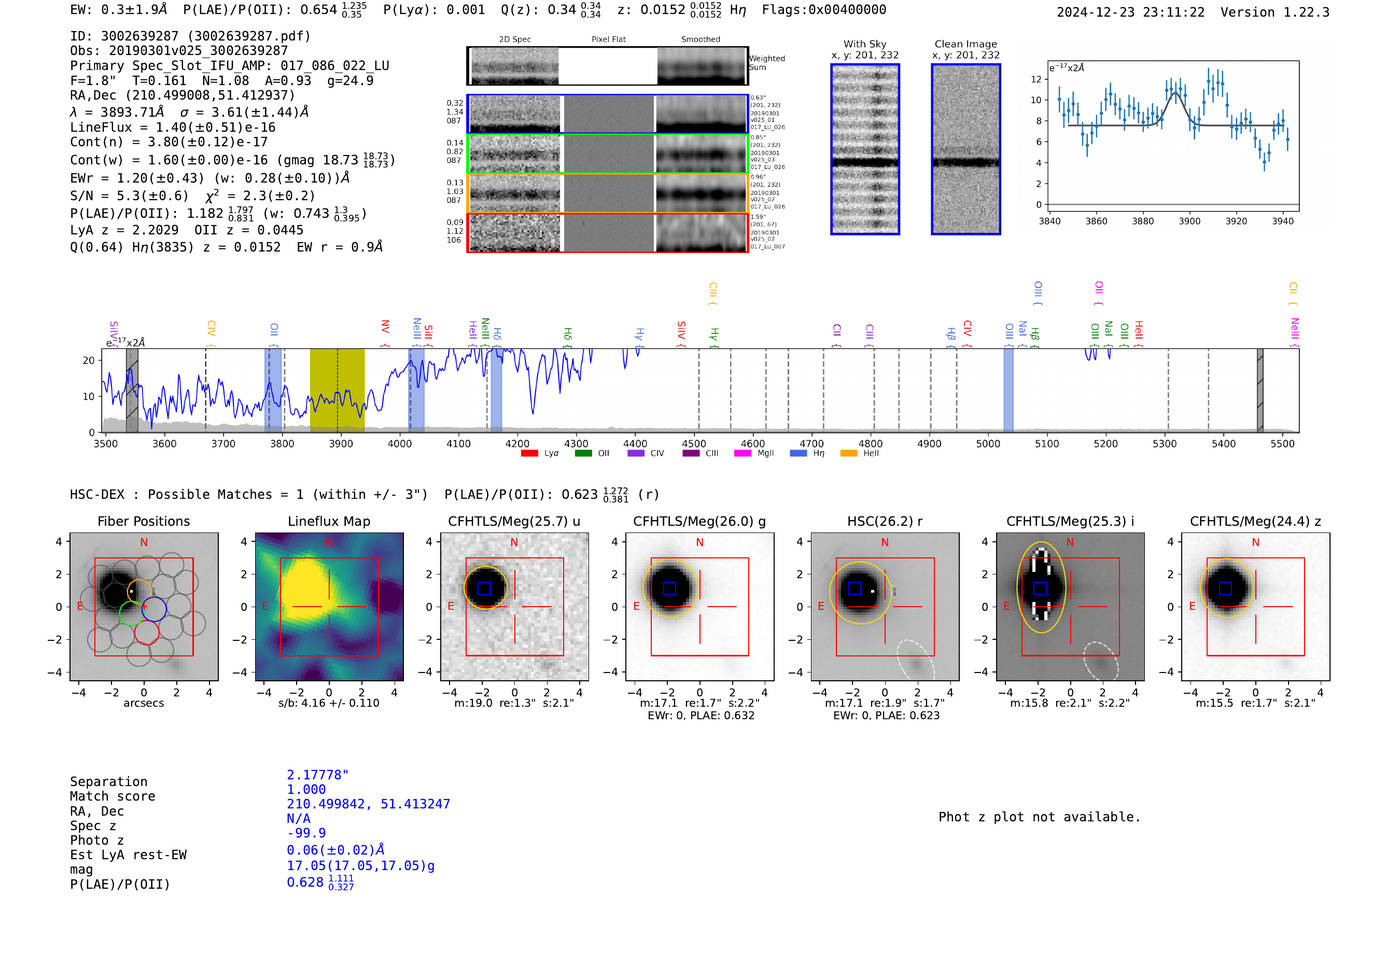Click the dark purple CIII legend swatch

click(691, 453)
